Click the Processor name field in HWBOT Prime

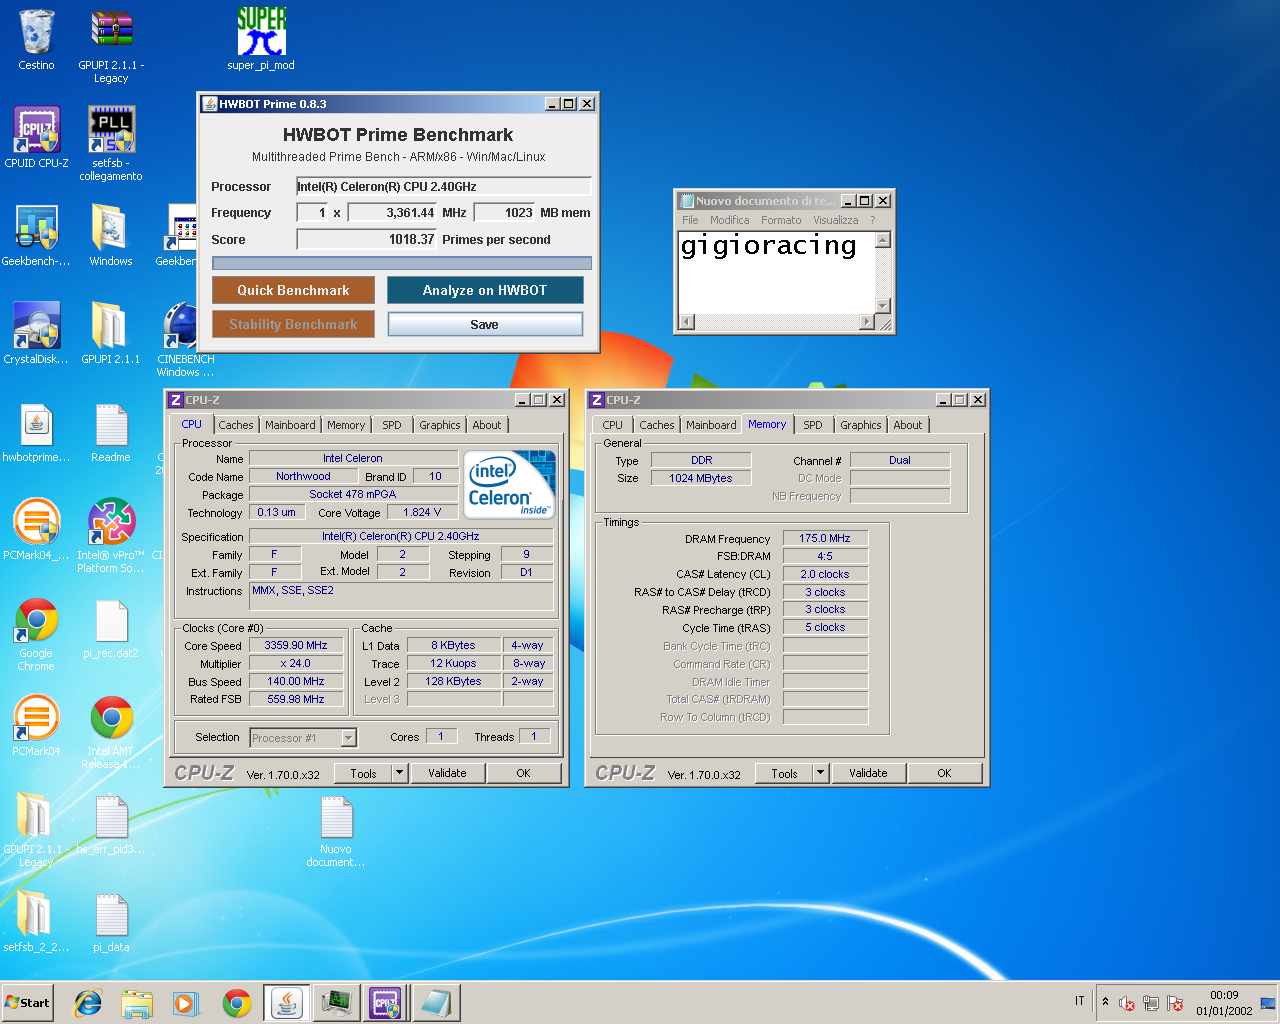(444, 186)
